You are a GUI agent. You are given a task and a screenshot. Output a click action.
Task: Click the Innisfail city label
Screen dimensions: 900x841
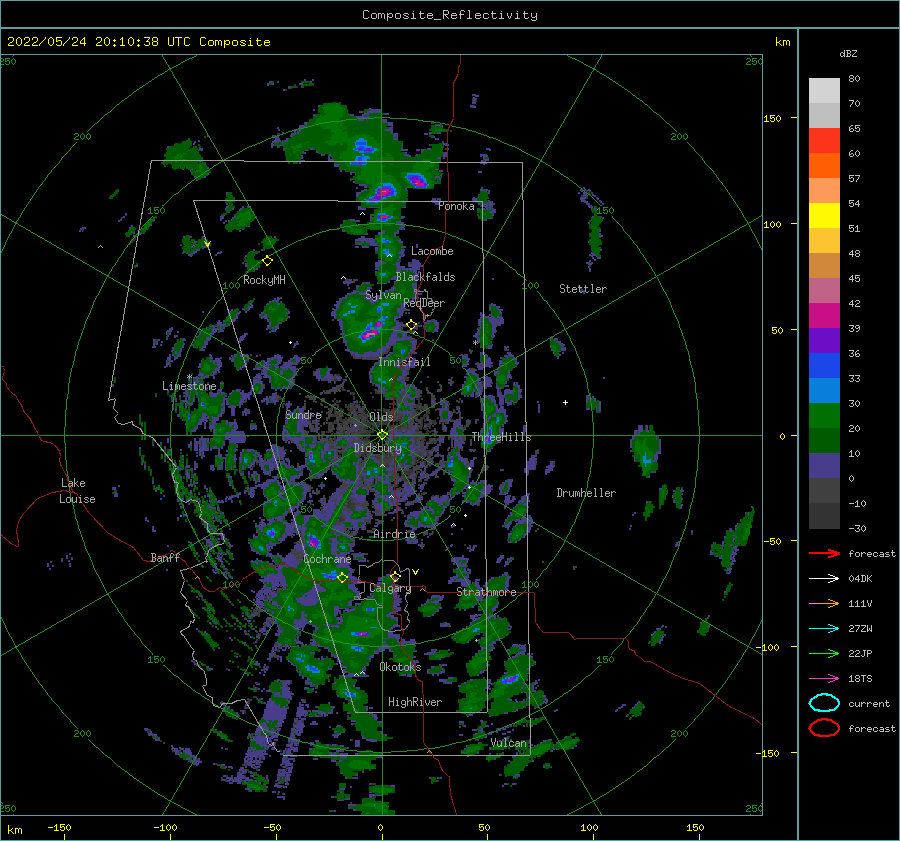[x=404, y=362]
